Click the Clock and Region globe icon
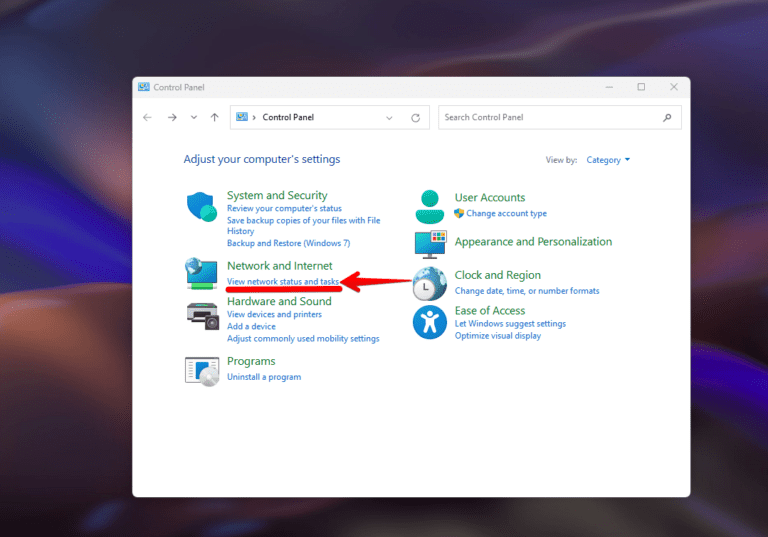768x537 pixels. [430, 283]
